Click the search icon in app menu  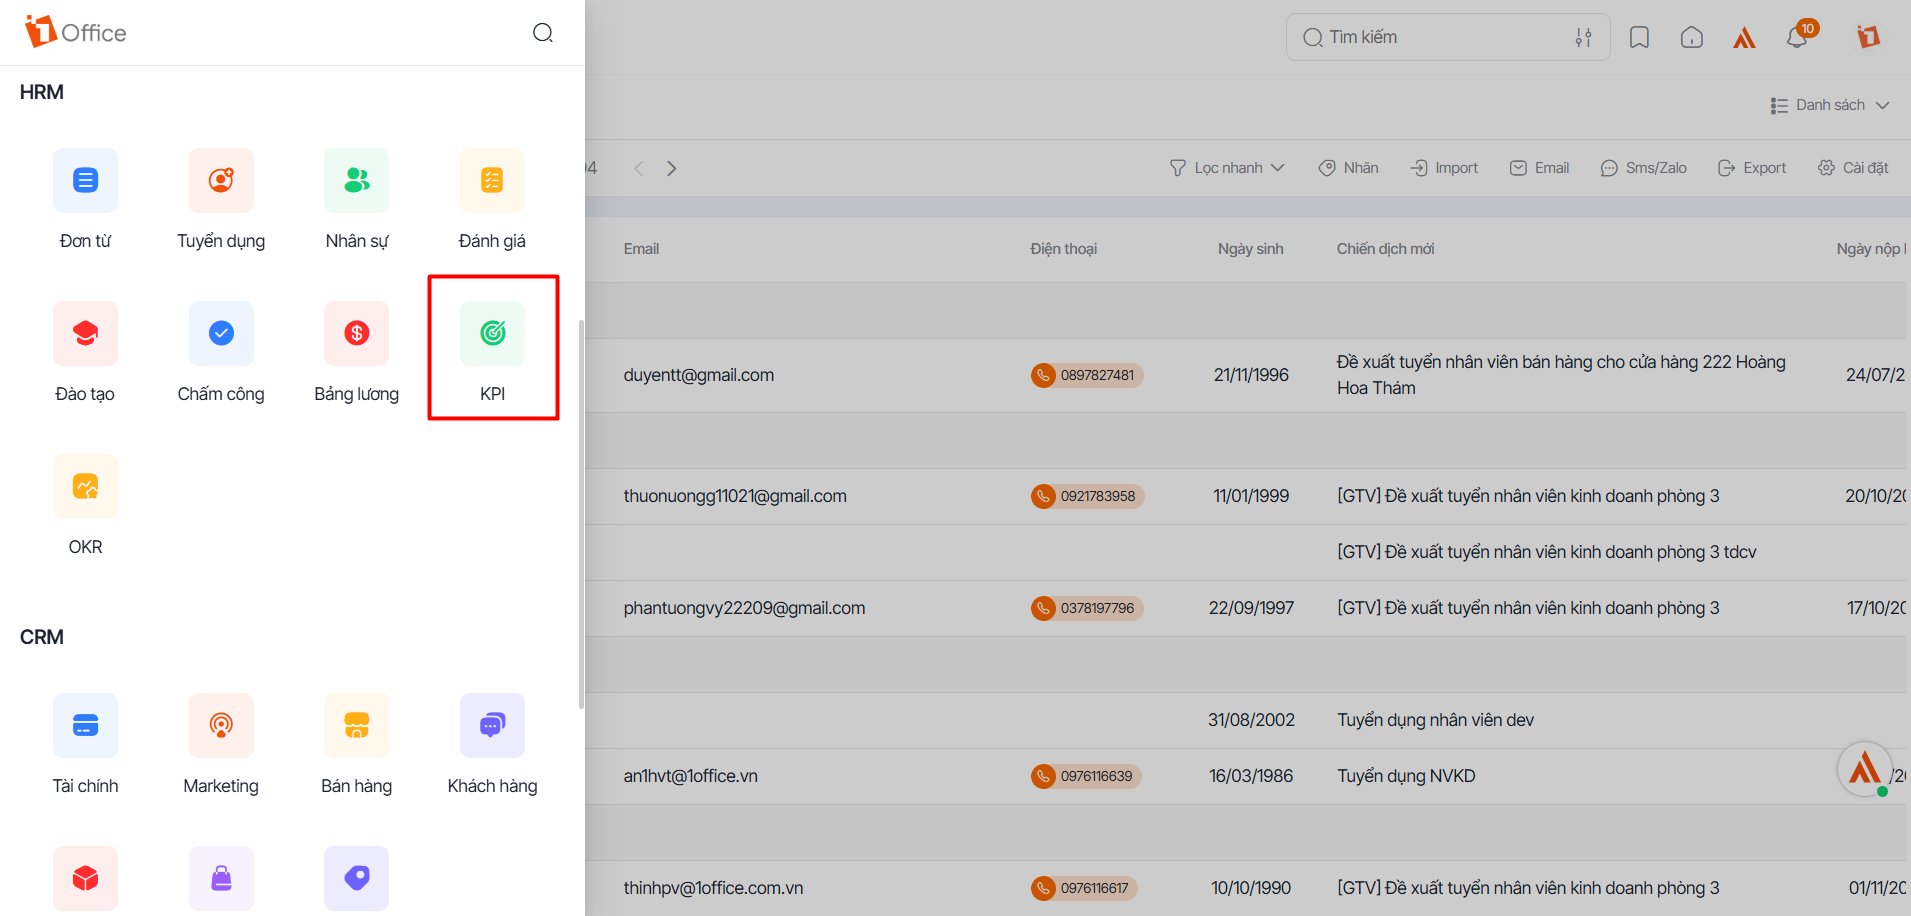[543, 33]
